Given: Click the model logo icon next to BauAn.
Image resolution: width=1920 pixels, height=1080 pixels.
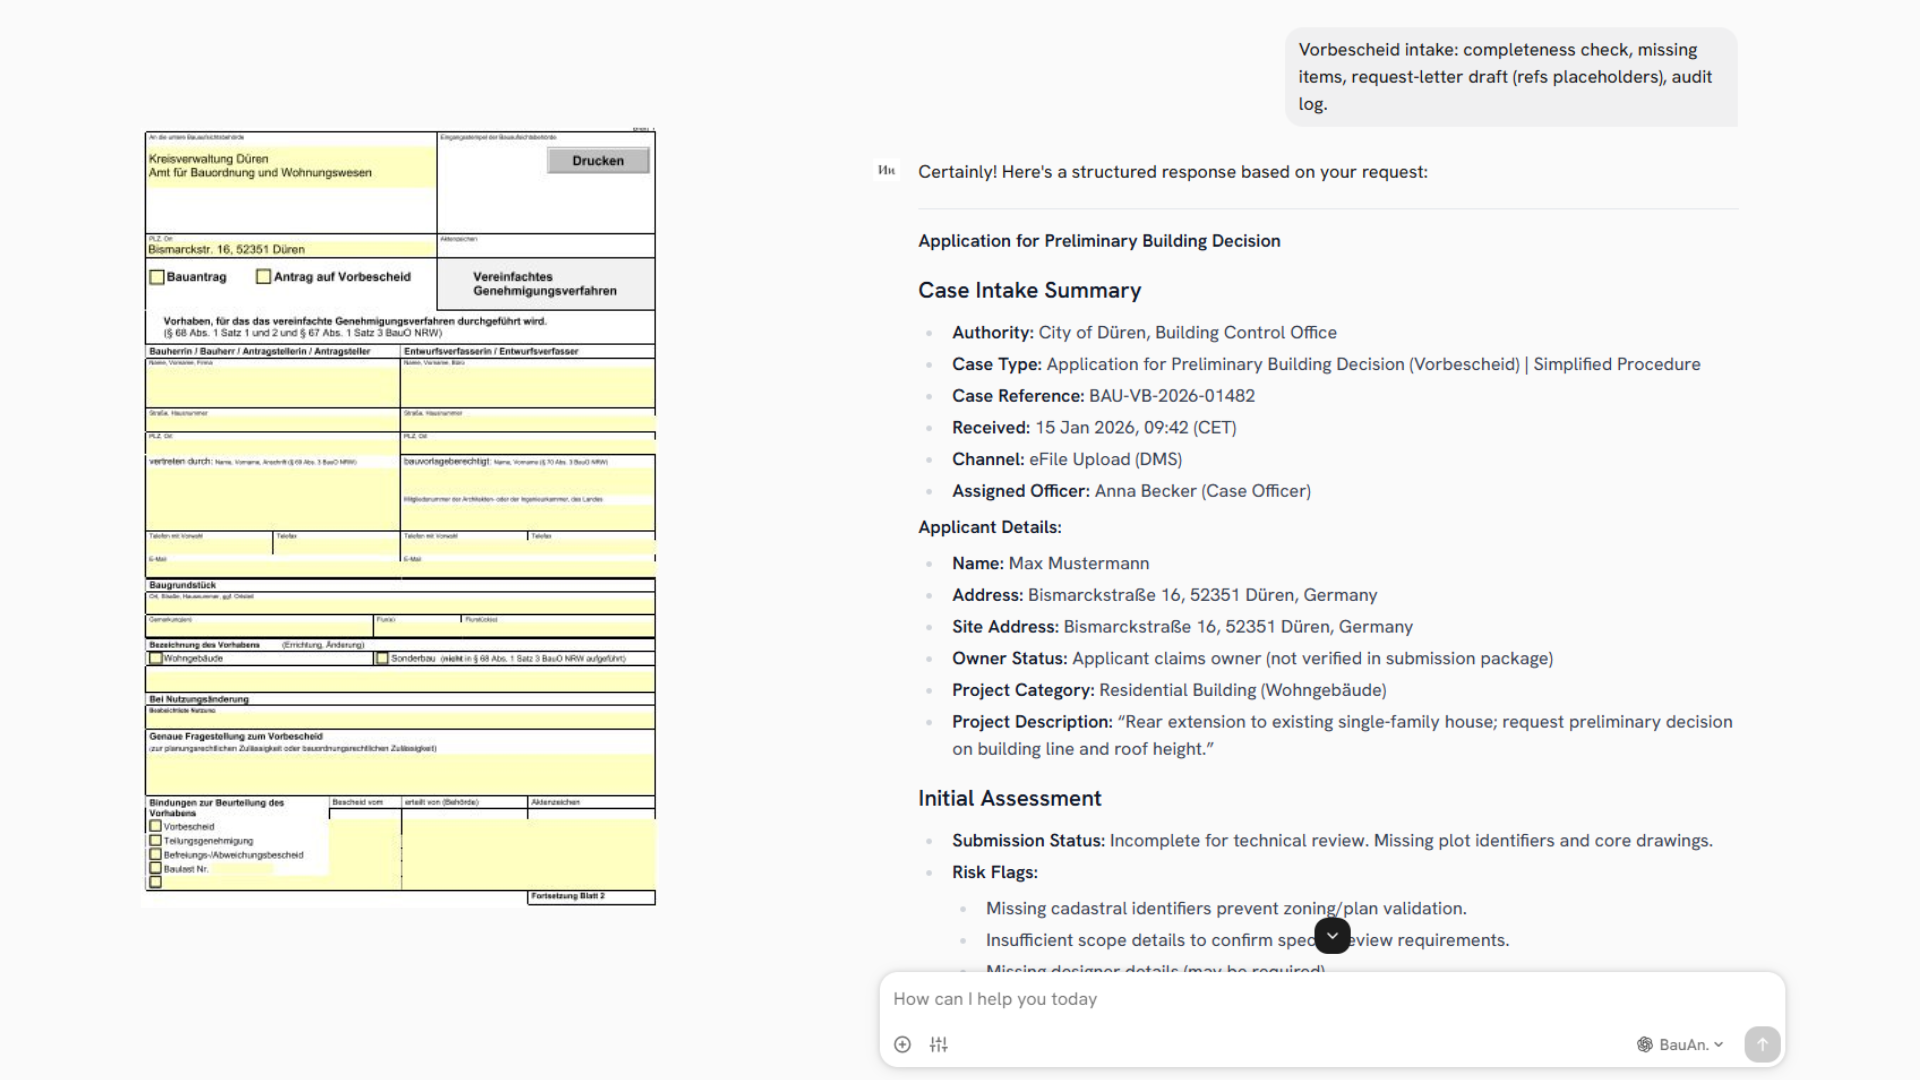Looking at the screenshot, I should 1644,1044.
